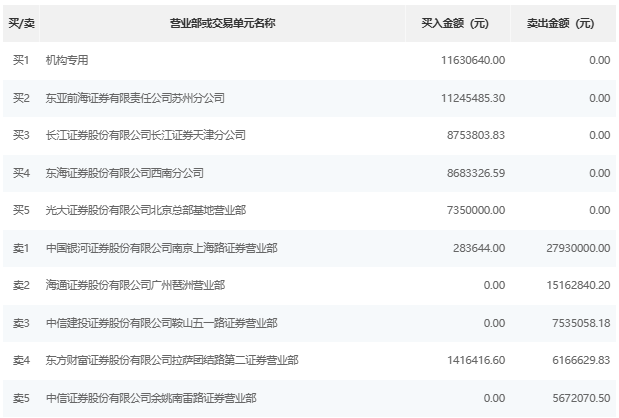The height and width of the screenshot is (418, 619).
Task: Open 长江证券股份有限公司长江证券天津分公司 entry
Action: (x=146, y=135)
